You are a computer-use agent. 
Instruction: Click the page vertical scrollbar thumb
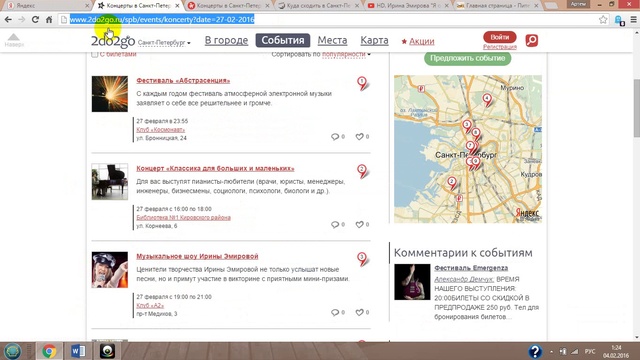click(636, 108)
